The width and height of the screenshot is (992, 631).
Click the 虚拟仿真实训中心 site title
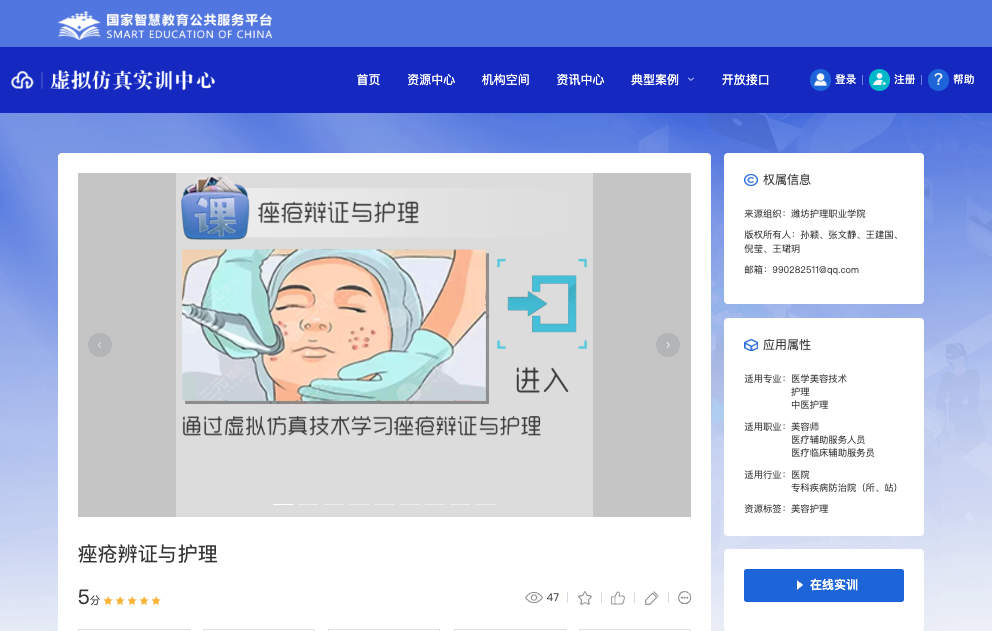(133, 80)
